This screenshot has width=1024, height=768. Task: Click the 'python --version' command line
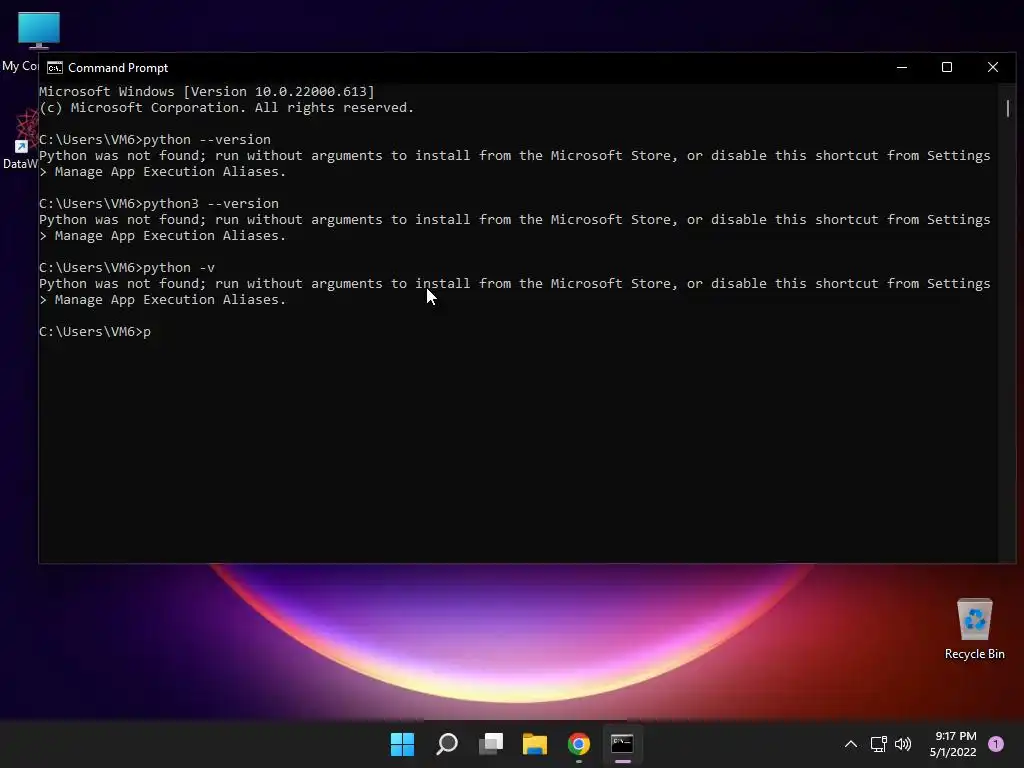click(x=155, y=140)
